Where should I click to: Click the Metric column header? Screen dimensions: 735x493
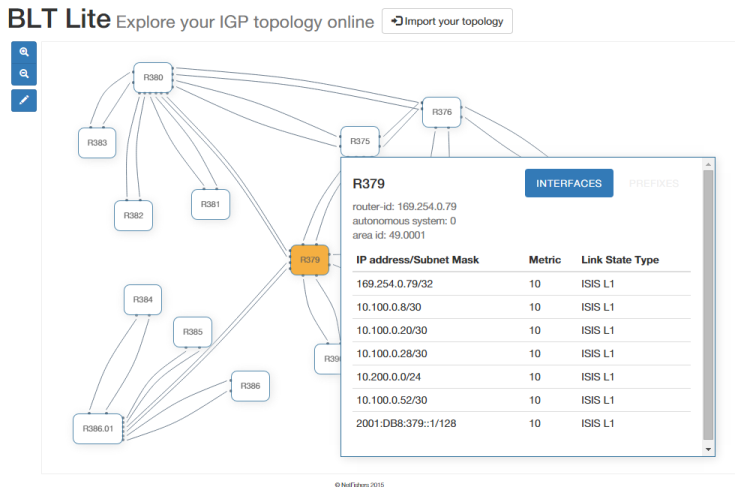(x=545, y=260)
